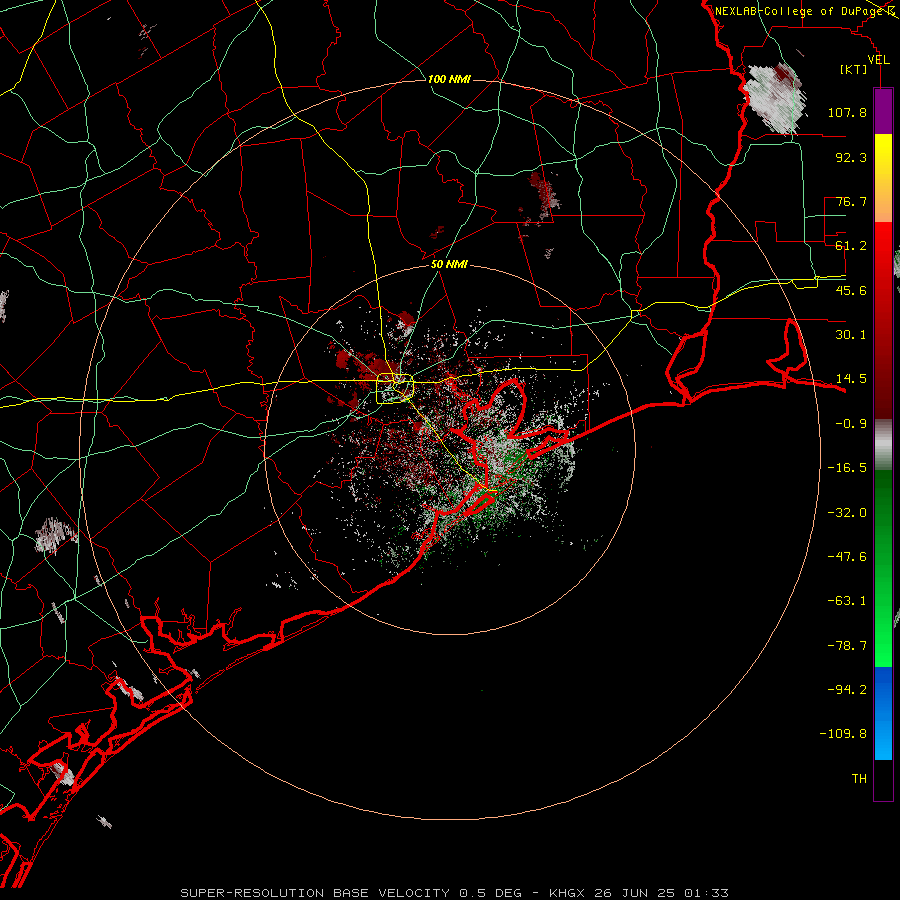Select the green segment of color bar
Viewport: 900px width, 900px height.
883,568
